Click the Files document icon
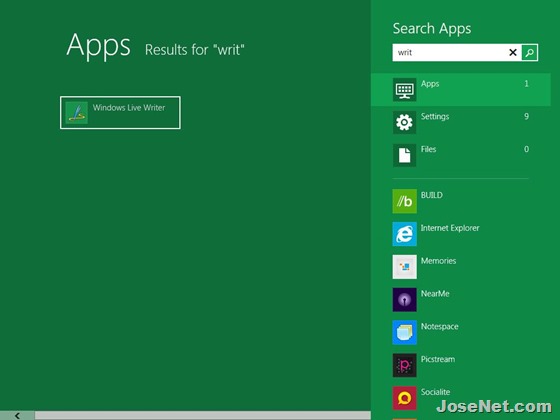Viewport: 560px width, 420px height. point(405,155)
